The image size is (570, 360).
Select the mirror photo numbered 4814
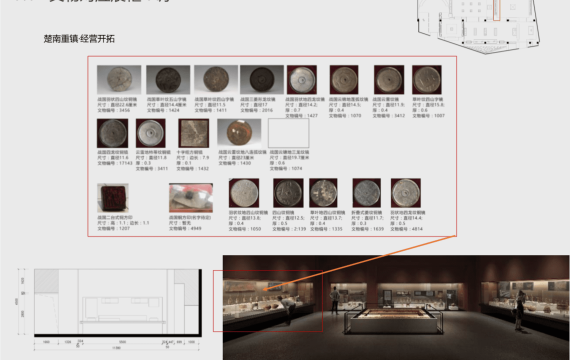406,193
